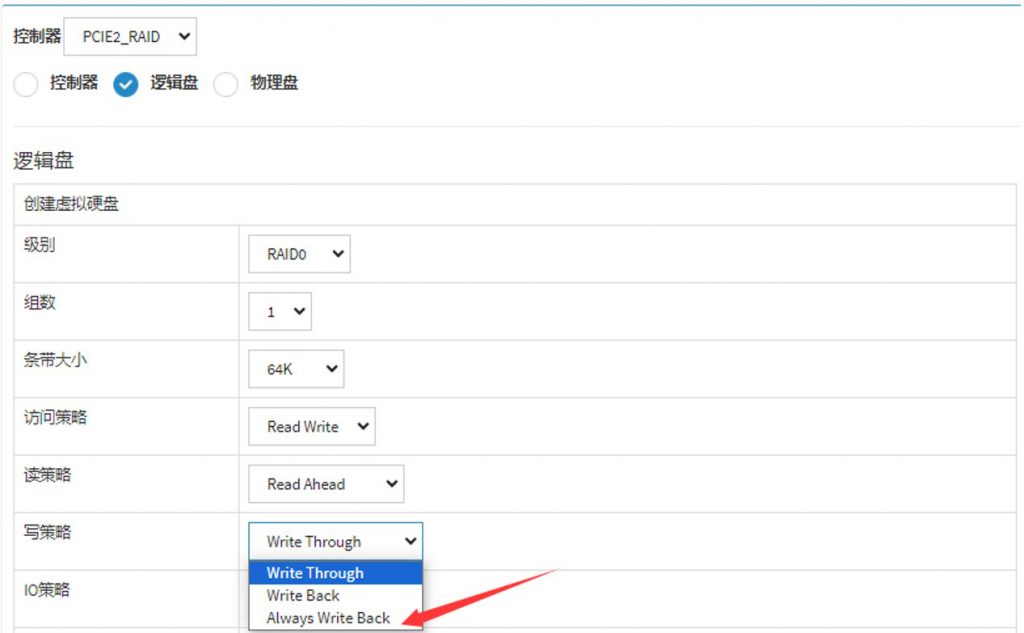Click the 写策略 row label
The height and width of the screenshot is (633, 1024).
[x=48, y=532]
